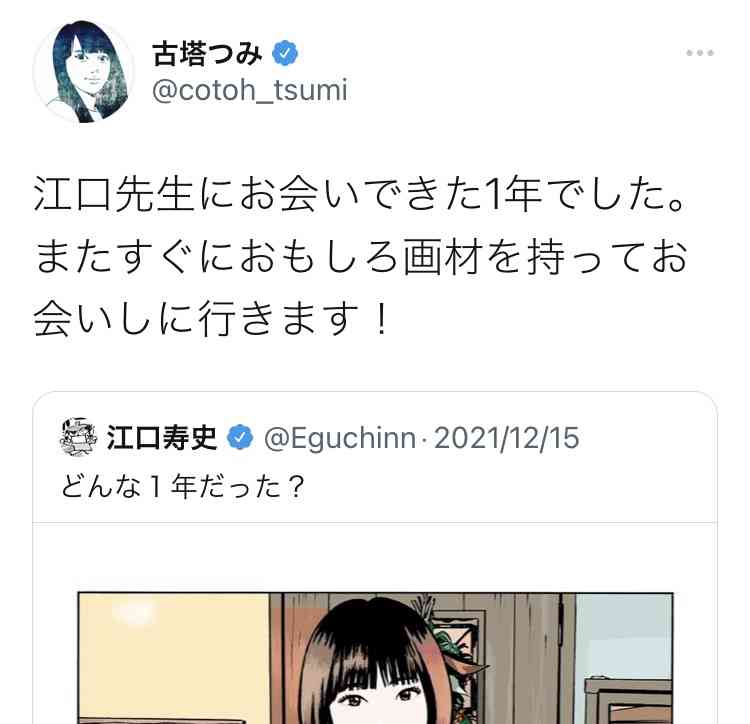This screenshot has width=750, height=724.
Task: Tap 江口寿史's small avatar in the quoted tweet
Action: [x=78, y=437]
